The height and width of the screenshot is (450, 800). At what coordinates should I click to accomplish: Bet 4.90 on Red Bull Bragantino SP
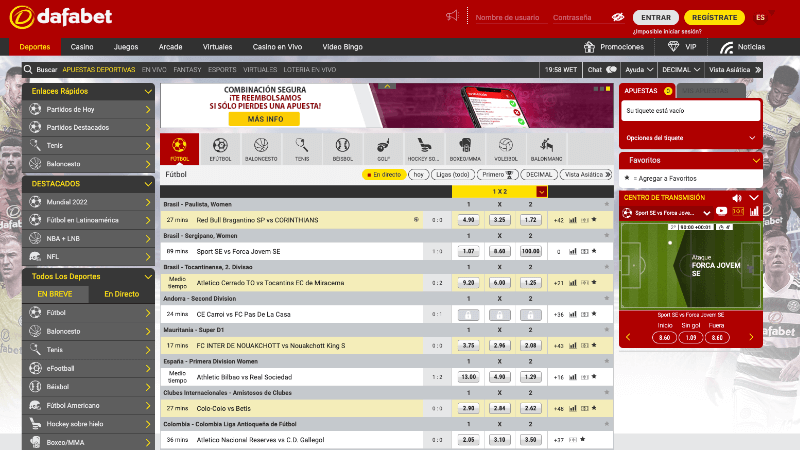(x=468, y=220)
